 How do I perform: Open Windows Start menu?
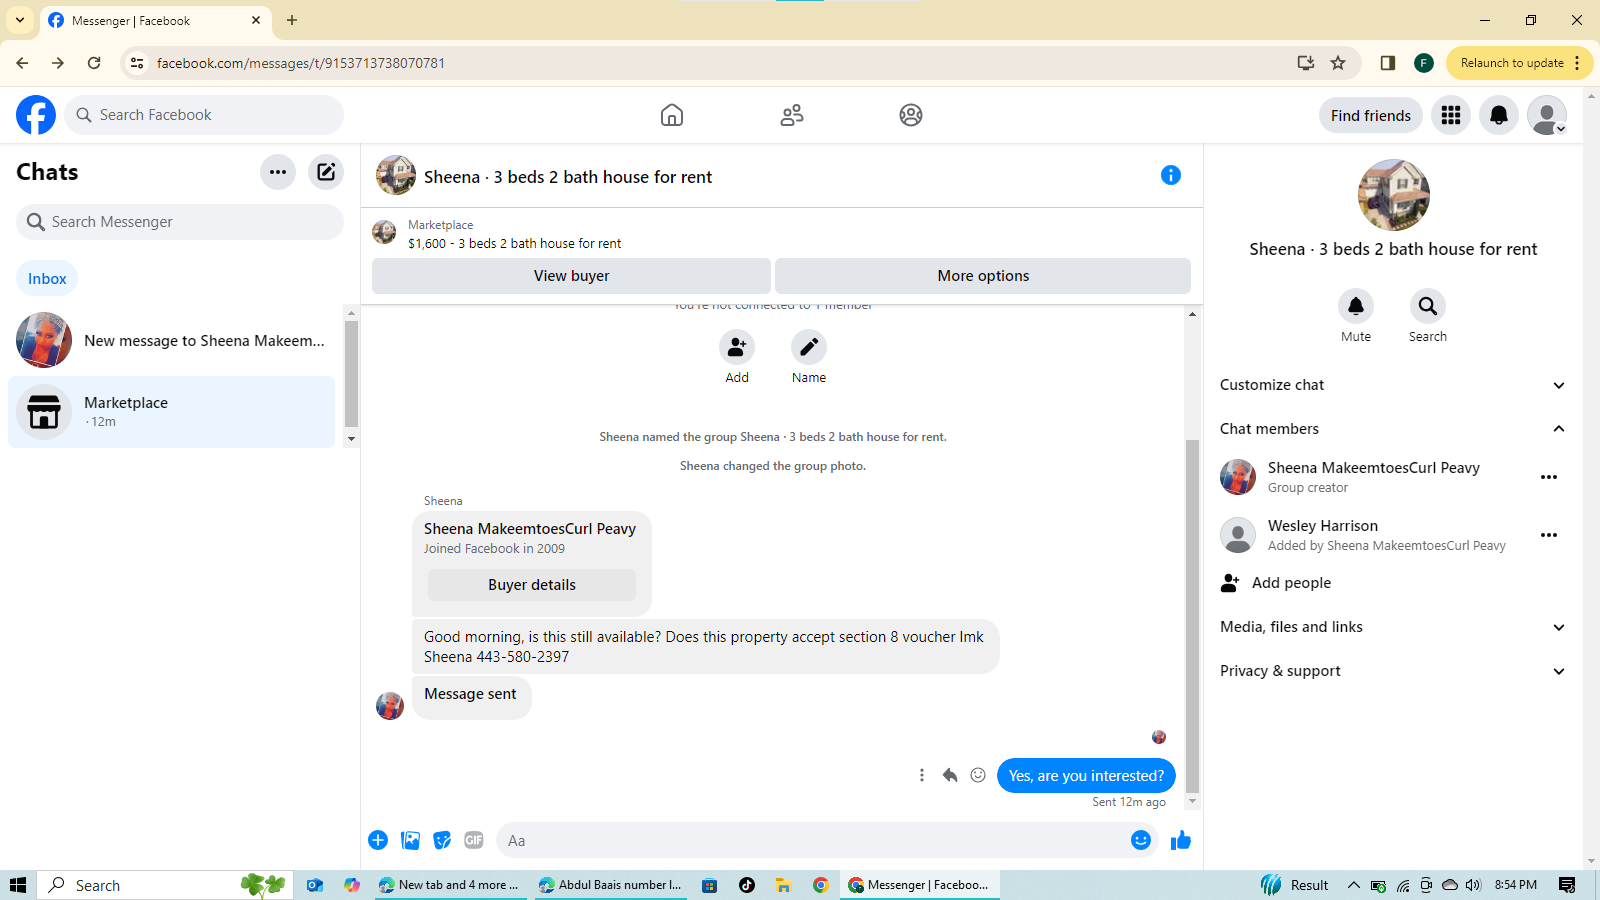pos(18,885)
